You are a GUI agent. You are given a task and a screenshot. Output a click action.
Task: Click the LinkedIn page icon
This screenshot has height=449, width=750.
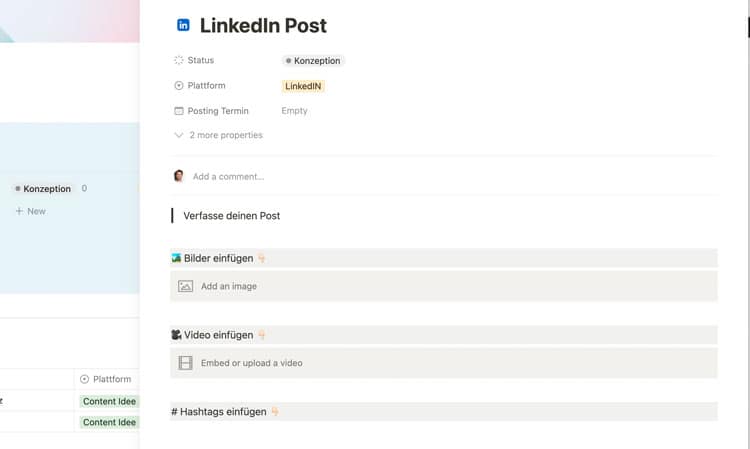click(x=183, y=26)
